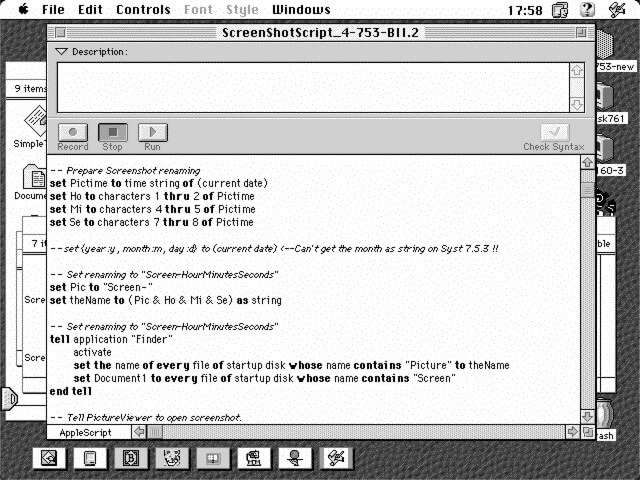Screen dimensions: 640x480
Task: Click the first icon in the bottom launcher strip
Action: pyautogui.click(x=48, y=458)
